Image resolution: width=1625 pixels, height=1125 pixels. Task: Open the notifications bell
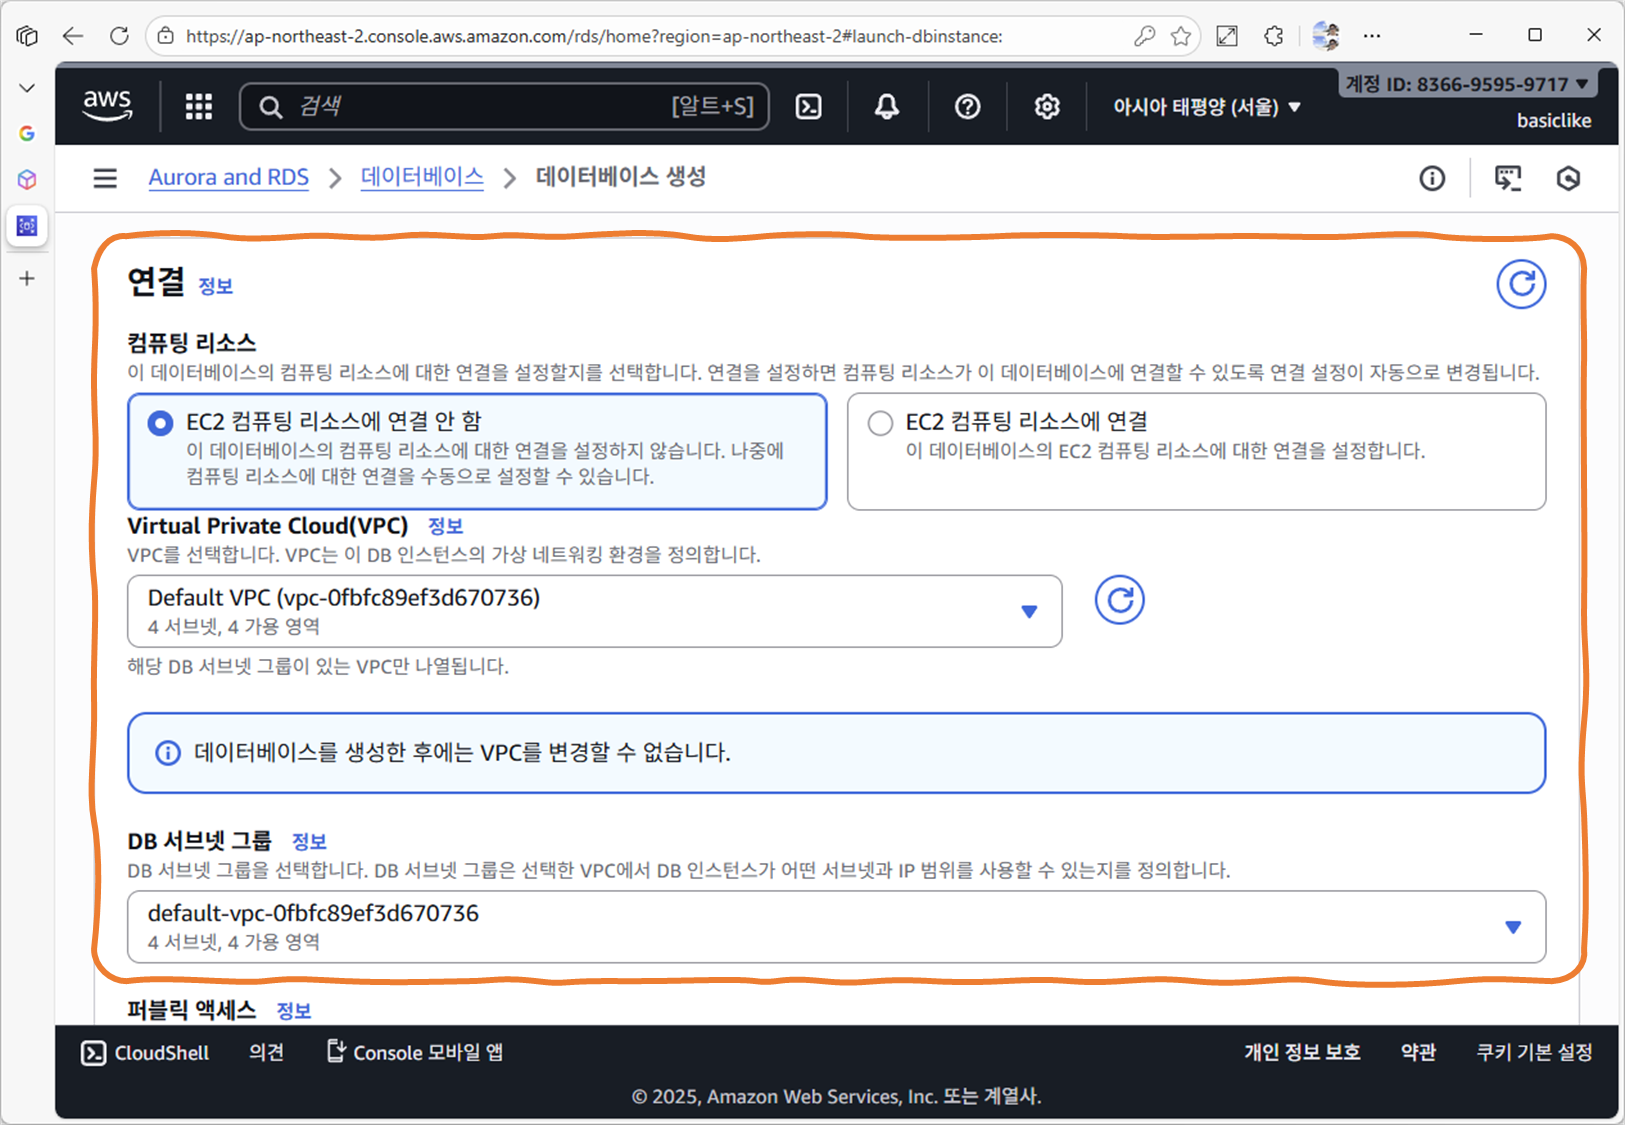(887, 106)
